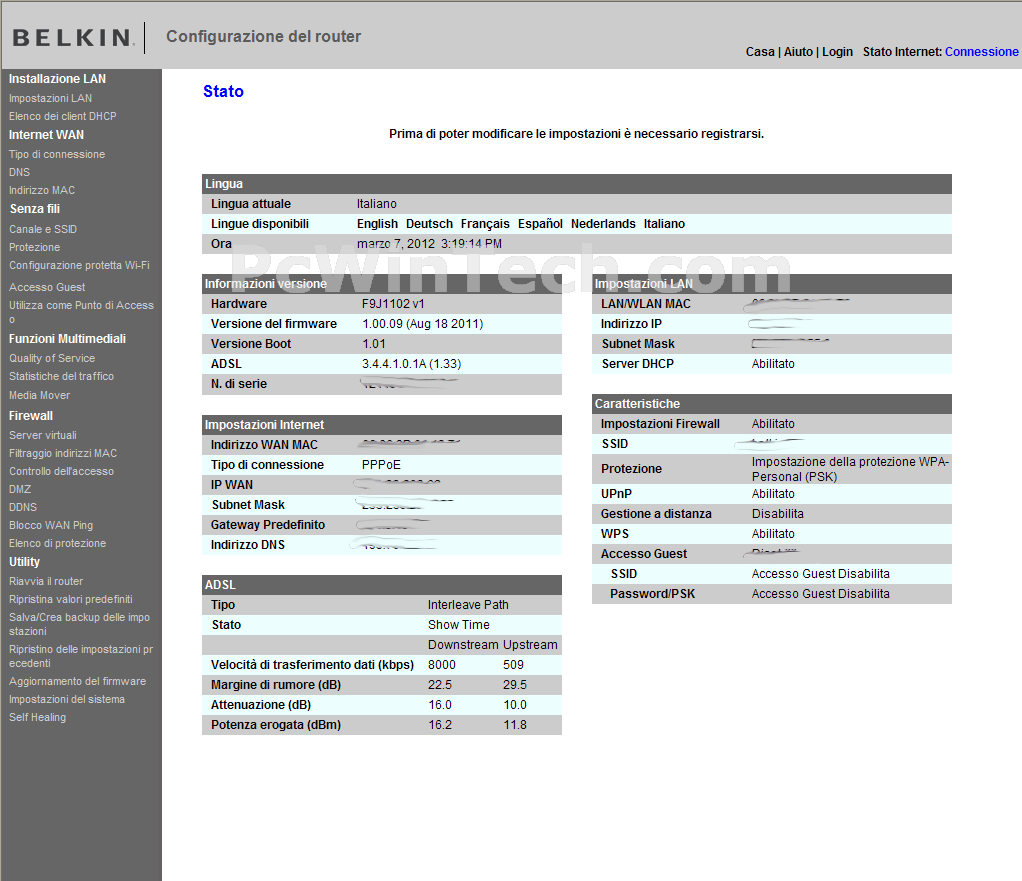Open Elenco dei client DHCP page
The width and height of the screenshot is (1022, 881).
click(63, 116)
